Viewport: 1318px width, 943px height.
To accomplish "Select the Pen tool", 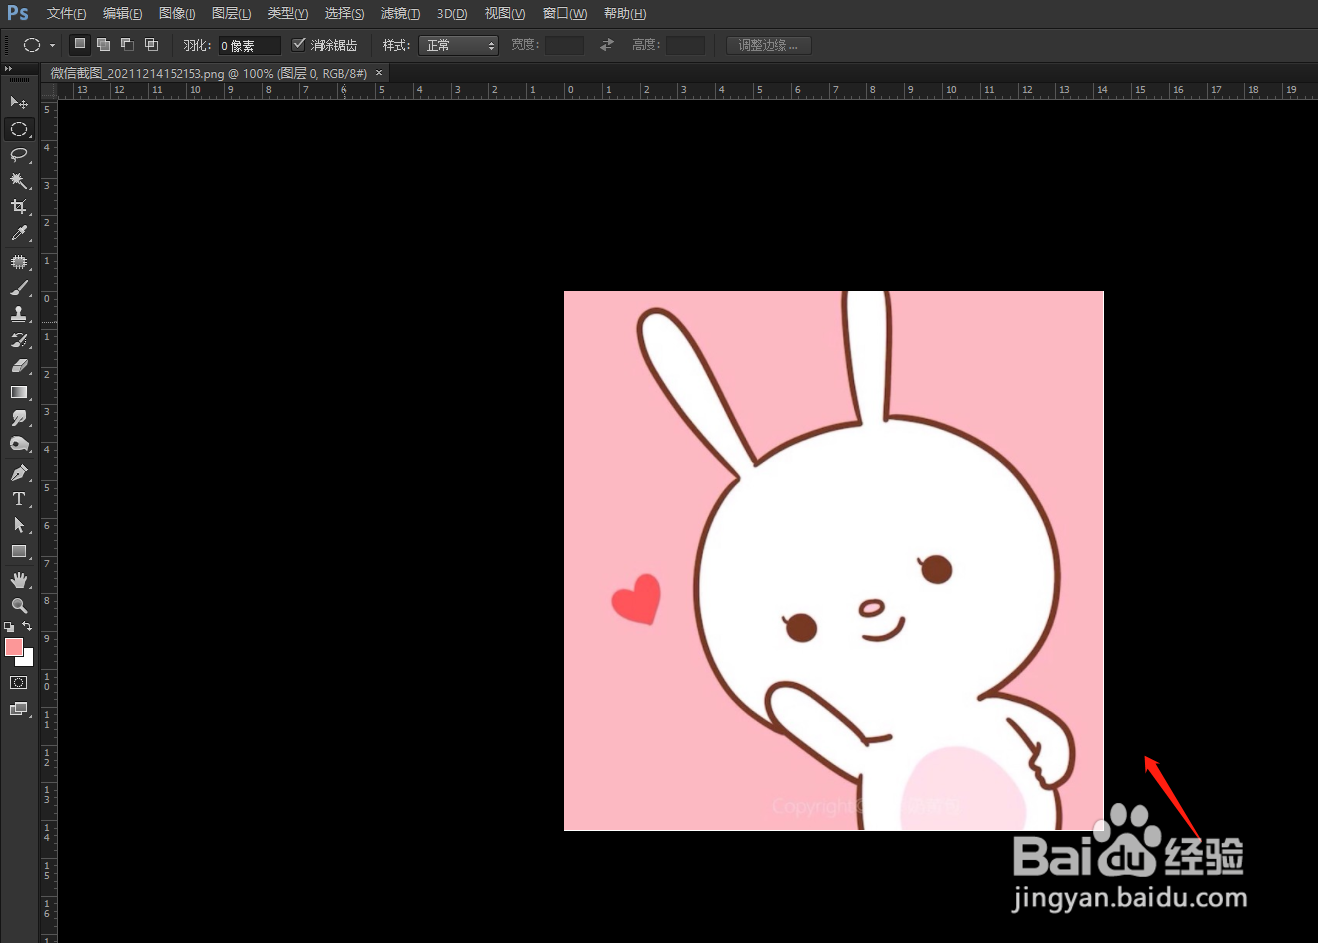I will pos(19,473).
